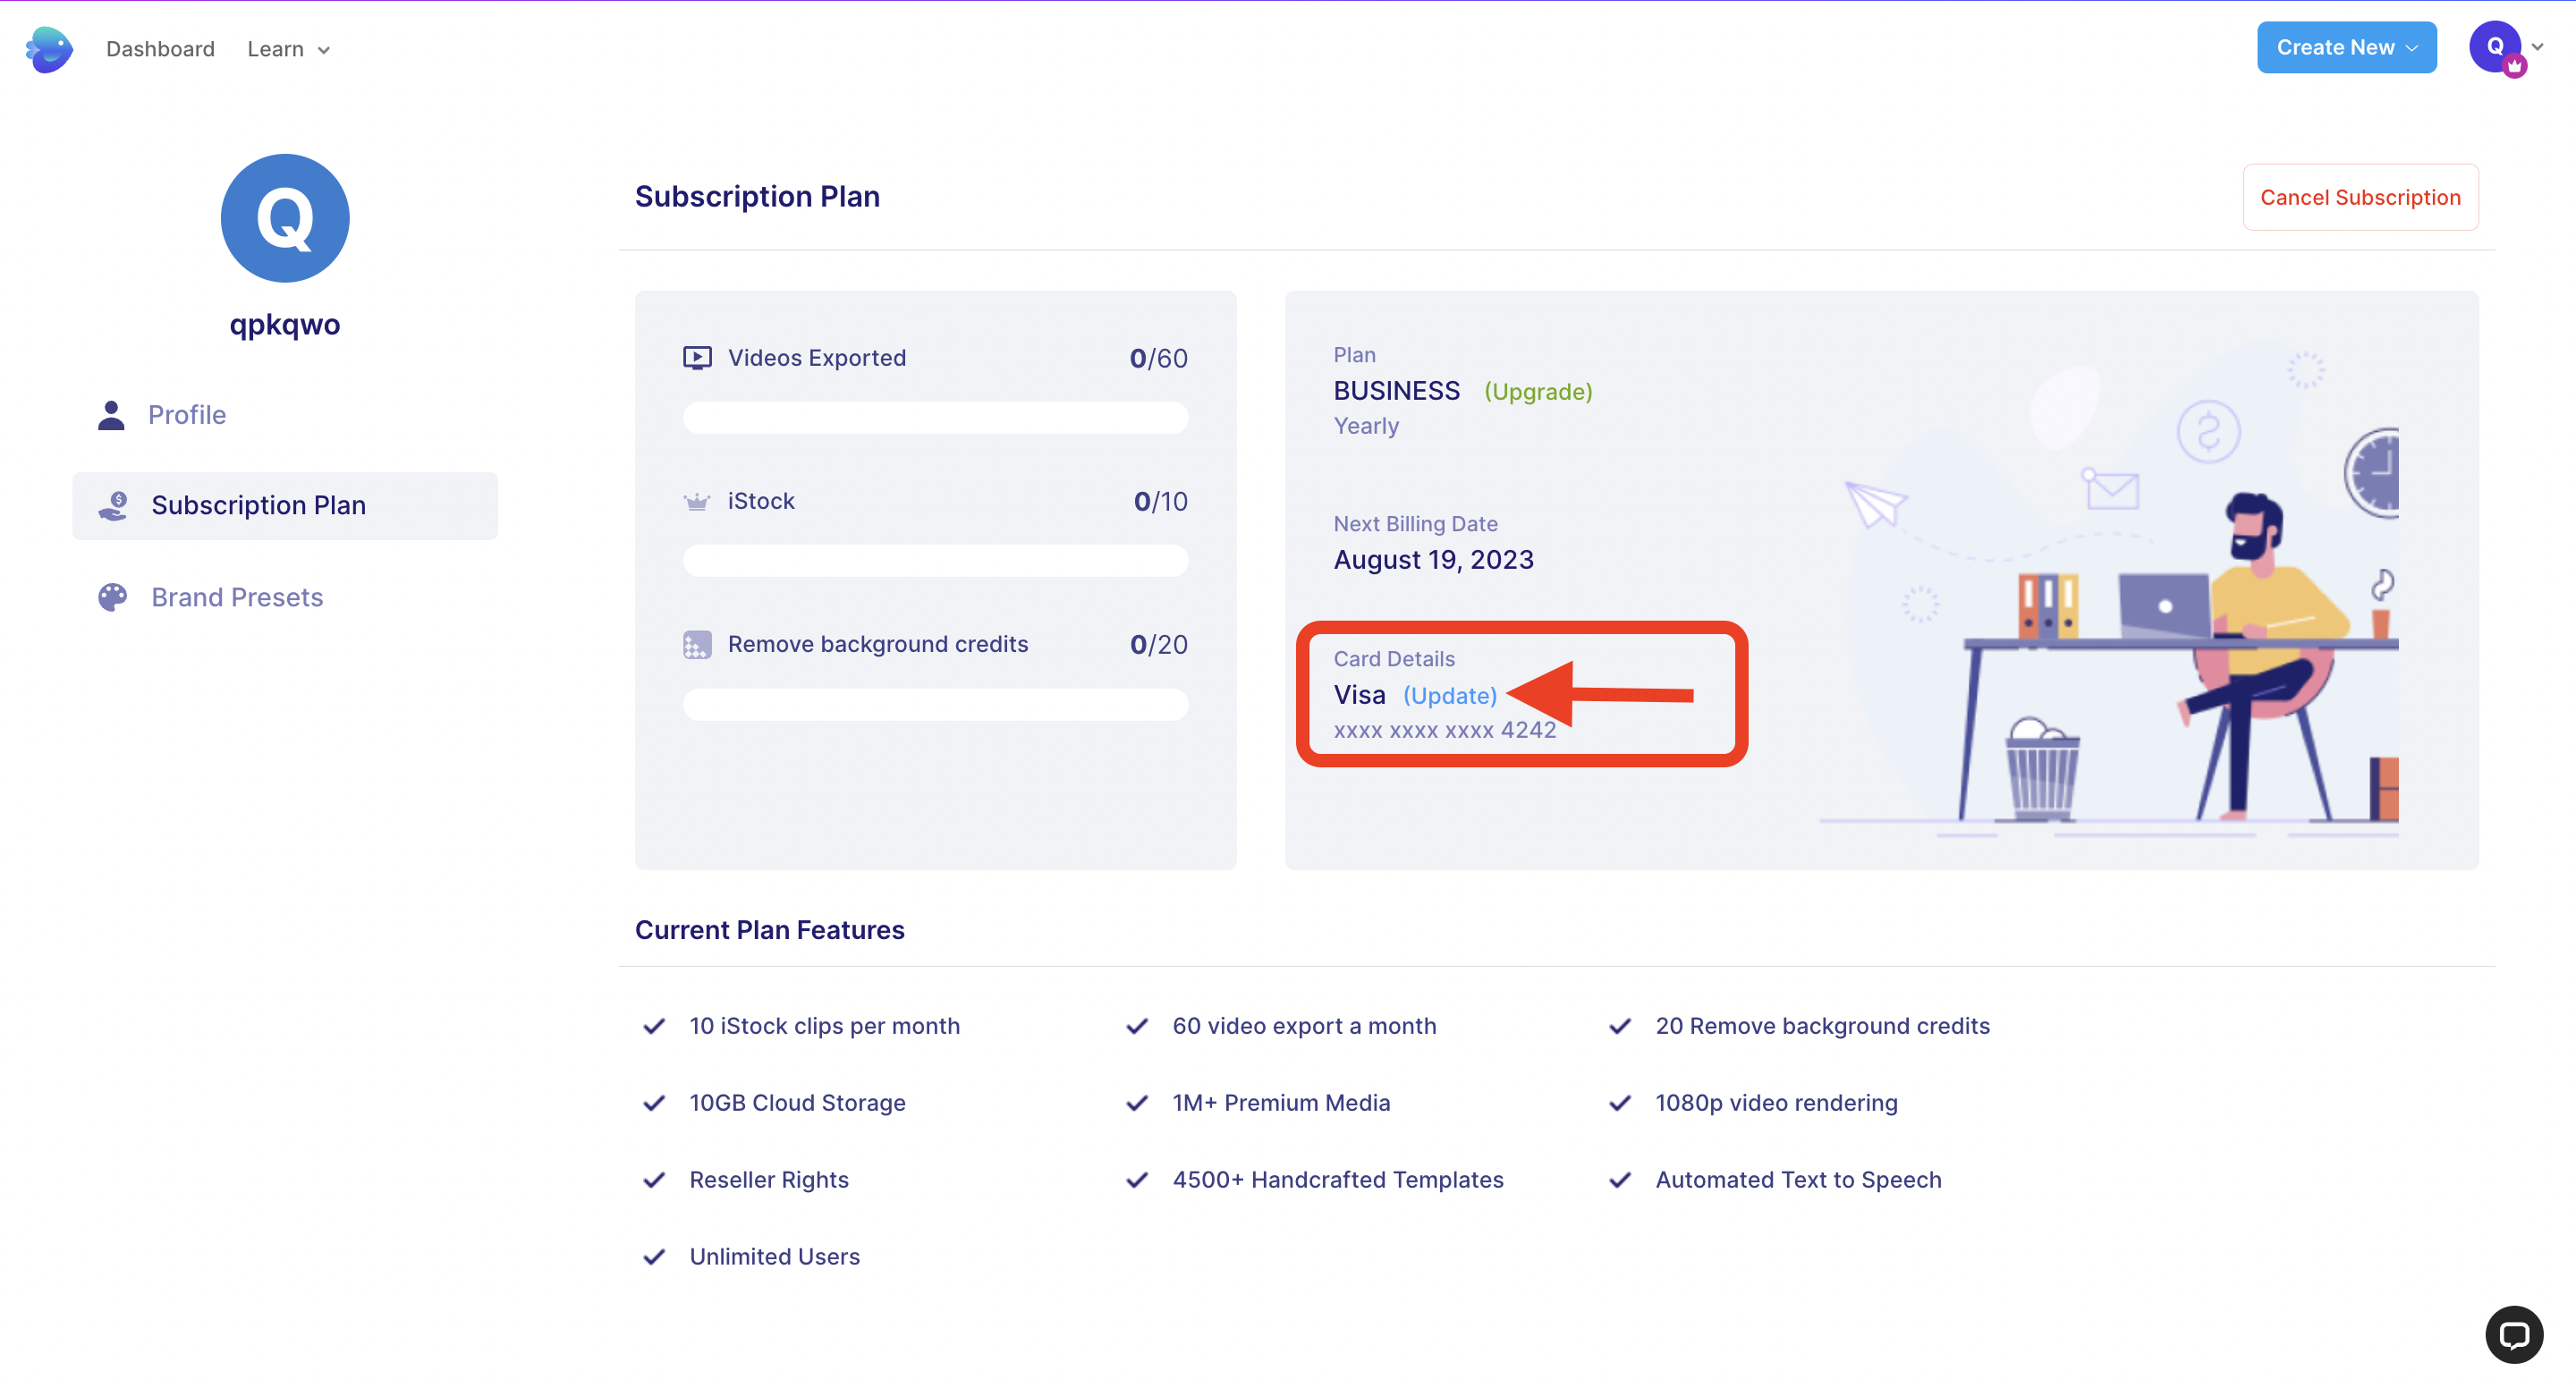The width and height of the screenshot is (2576, 1388).
Task: Open the Brand Presets section
Action: point(237,597)
